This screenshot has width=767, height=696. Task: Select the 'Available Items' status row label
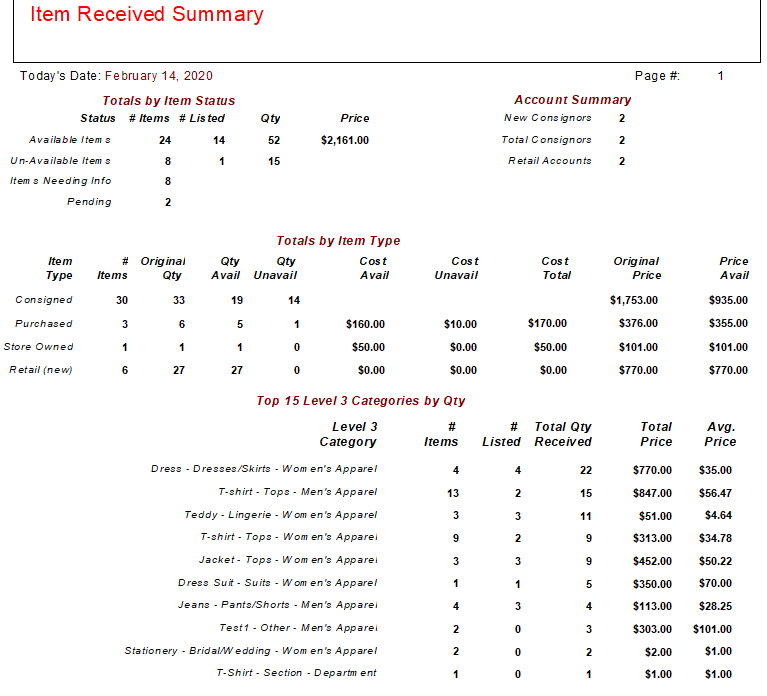(x=69, y=140)
